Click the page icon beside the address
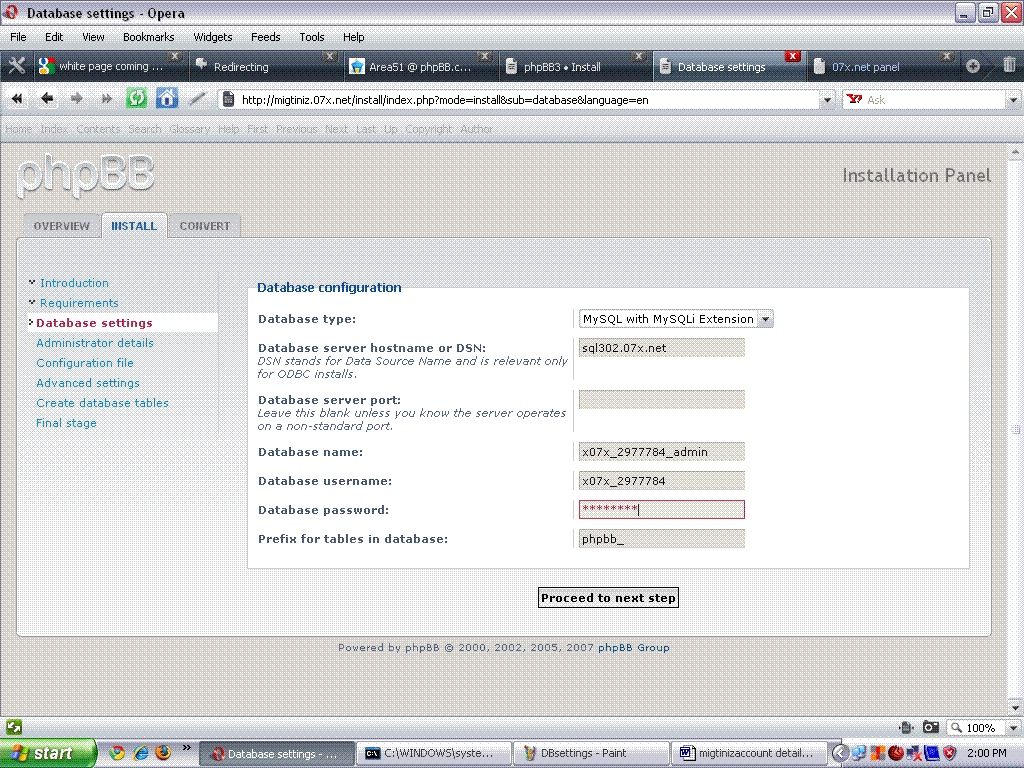 point(229,99)
